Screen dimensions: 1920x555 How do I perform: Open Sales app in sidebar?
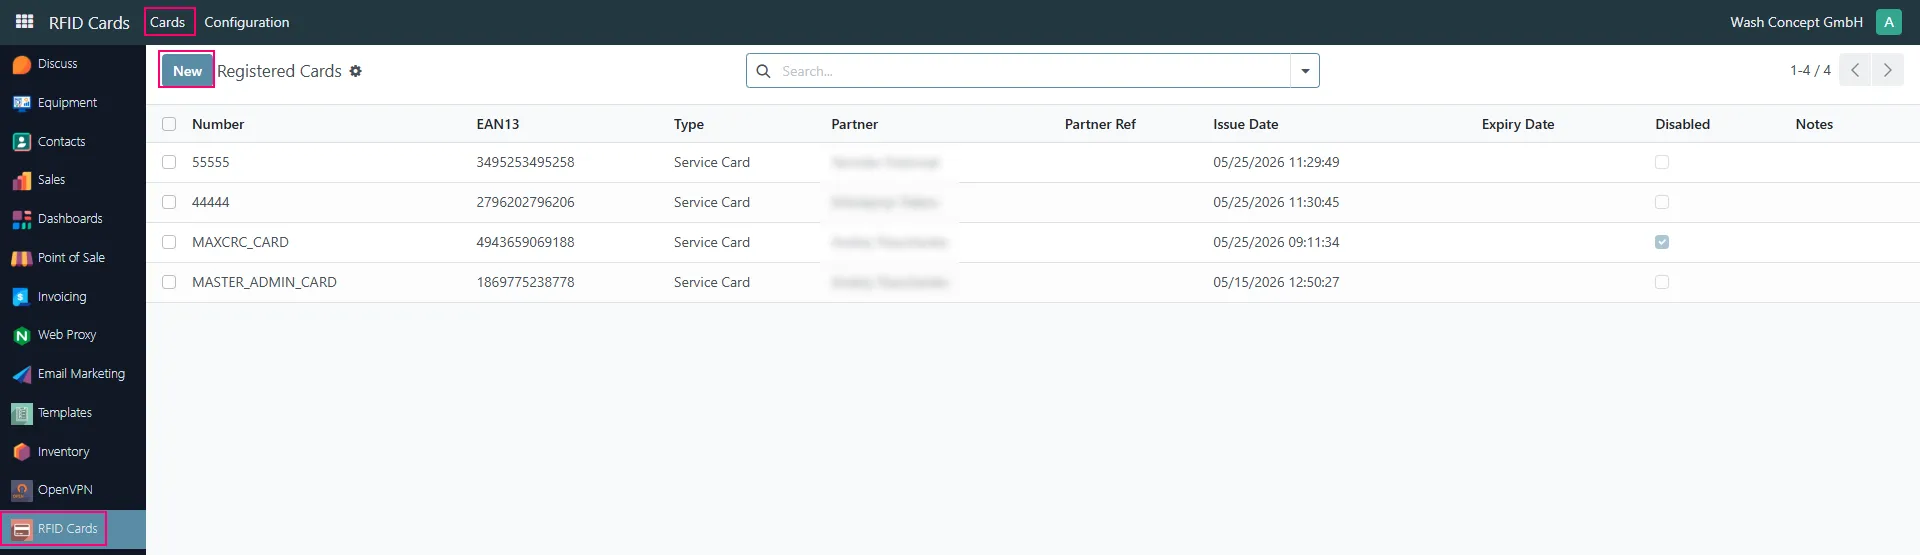click(x=73, y=180)
